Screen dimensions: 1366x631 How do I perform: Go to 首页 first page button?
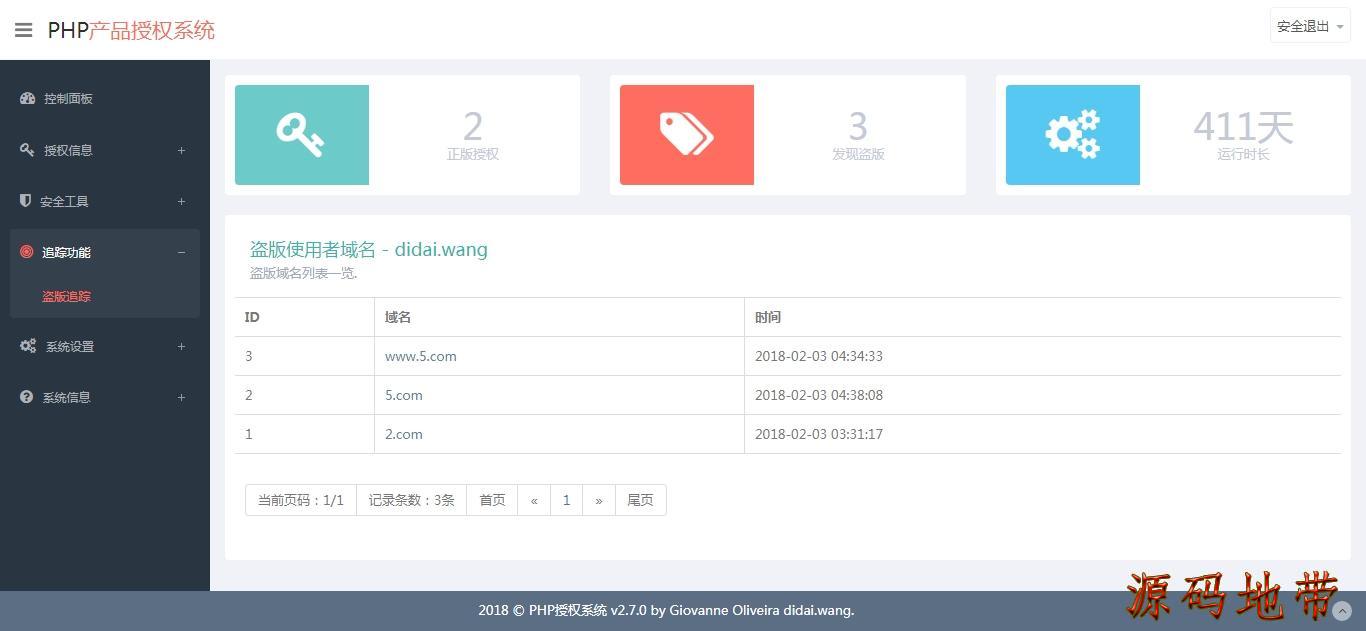pos(492,500)
